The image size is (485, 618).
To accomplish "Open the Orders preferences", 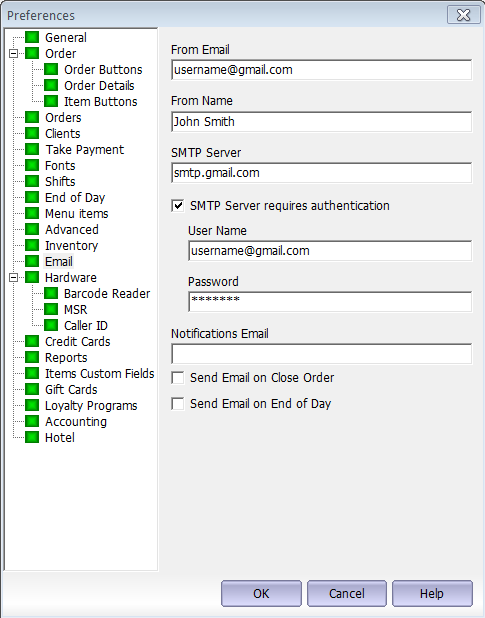I will 63,117.
